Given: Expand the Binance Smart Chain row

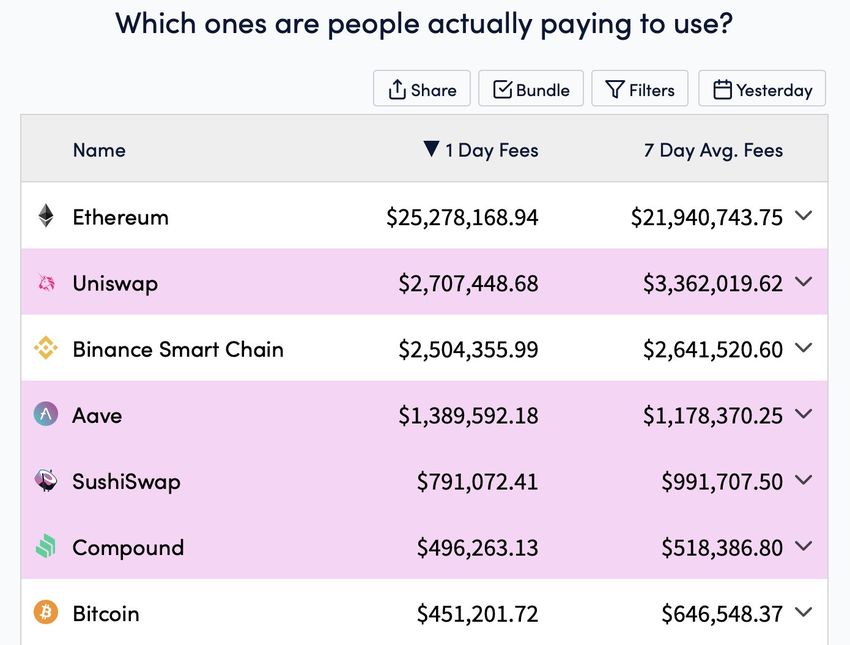Looking at the screenshot, I should 803,349.
